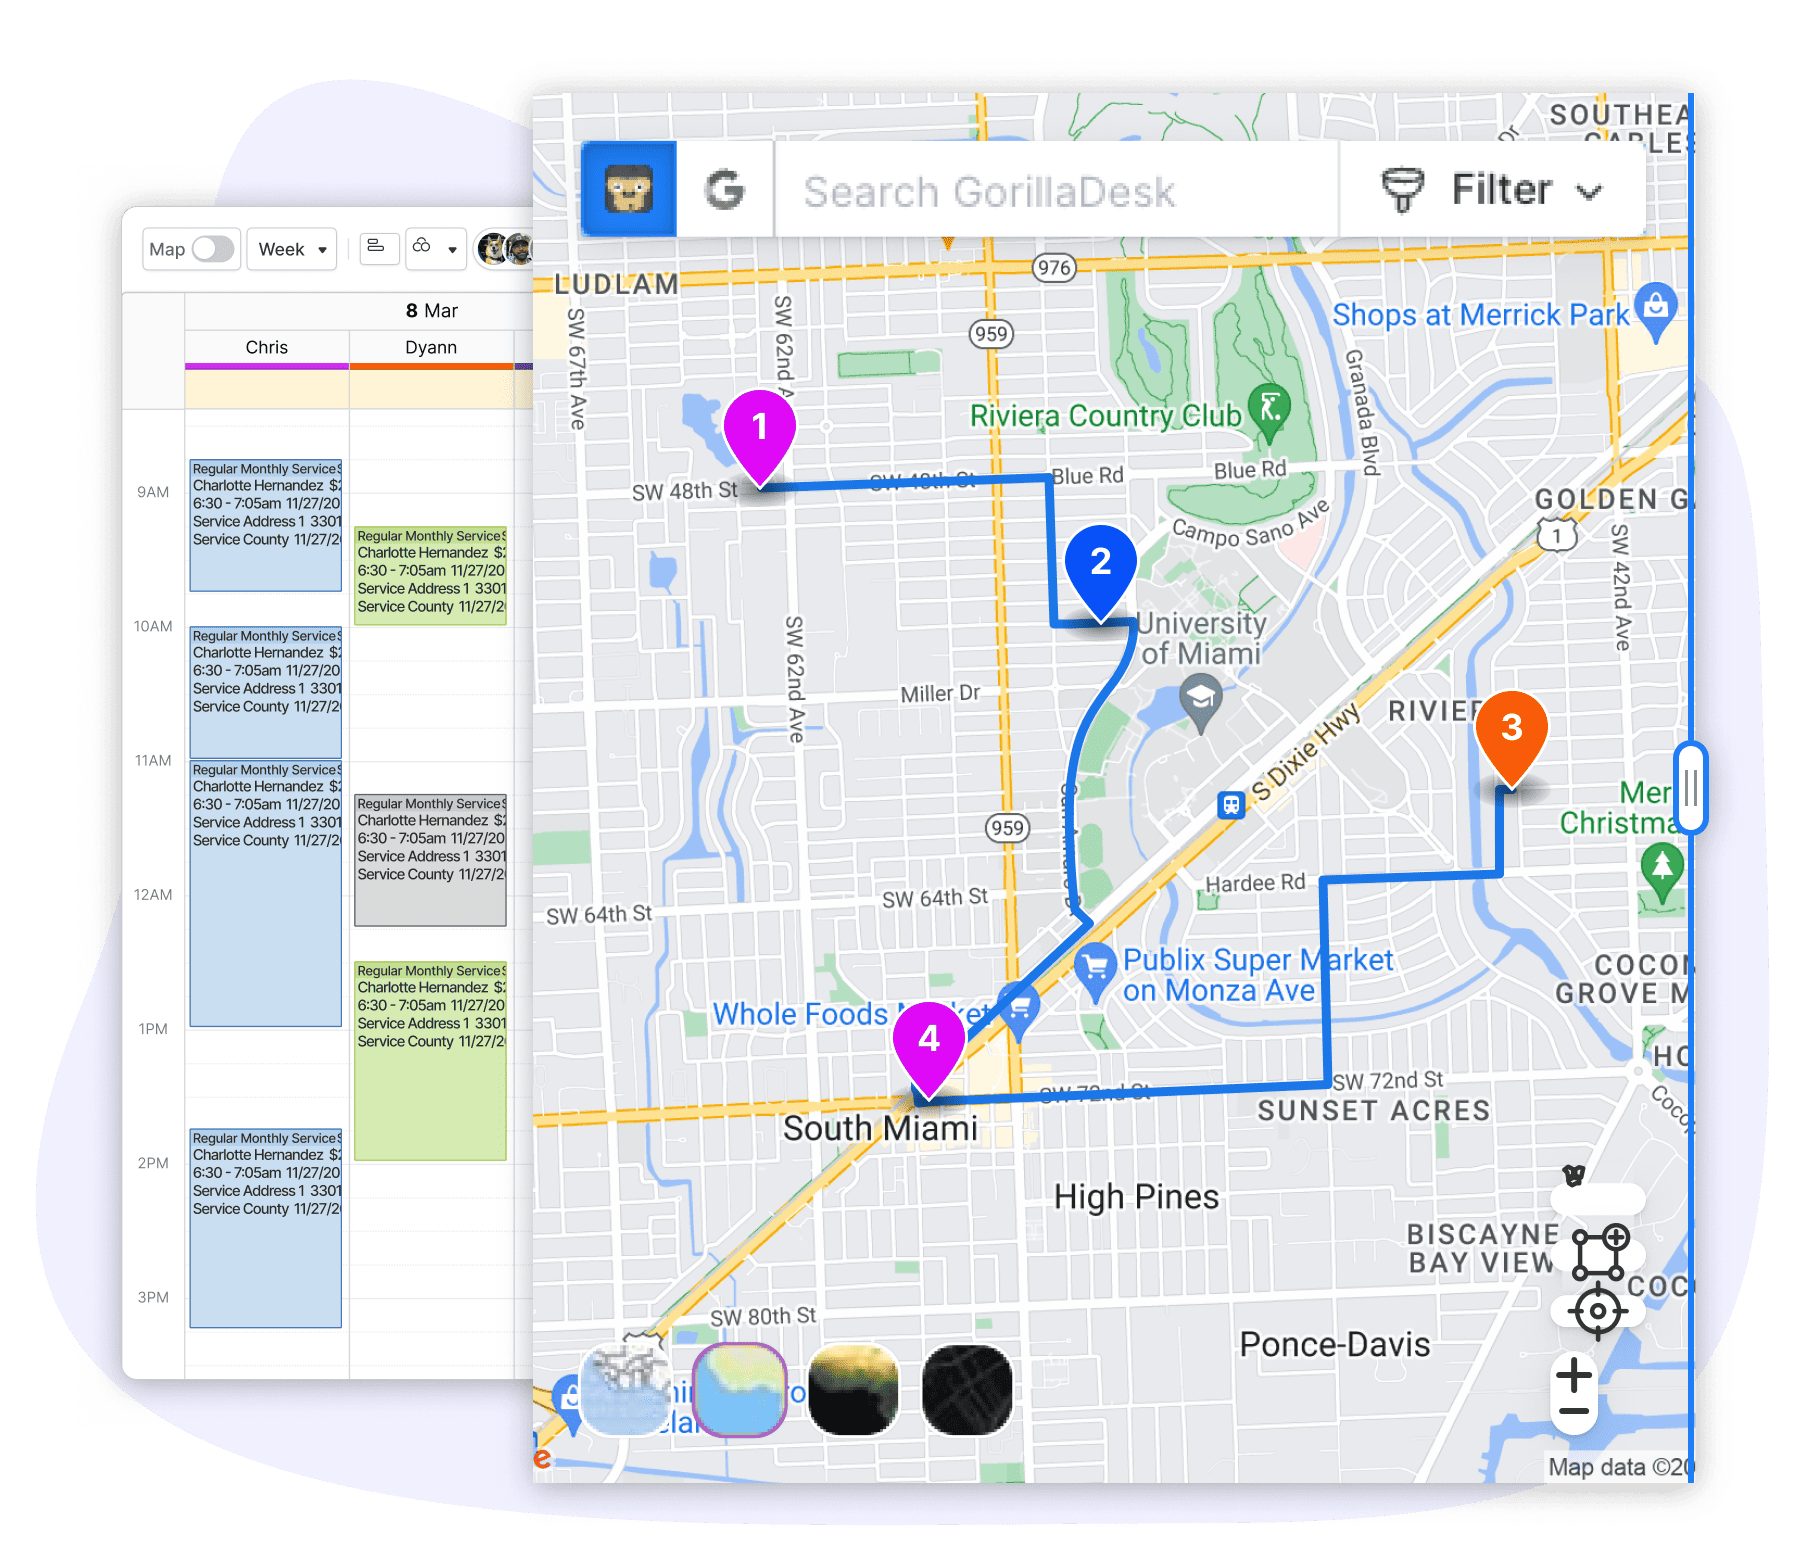Switch search to the Google G icon
1812x1560 pixels.
tap(725, 189)
